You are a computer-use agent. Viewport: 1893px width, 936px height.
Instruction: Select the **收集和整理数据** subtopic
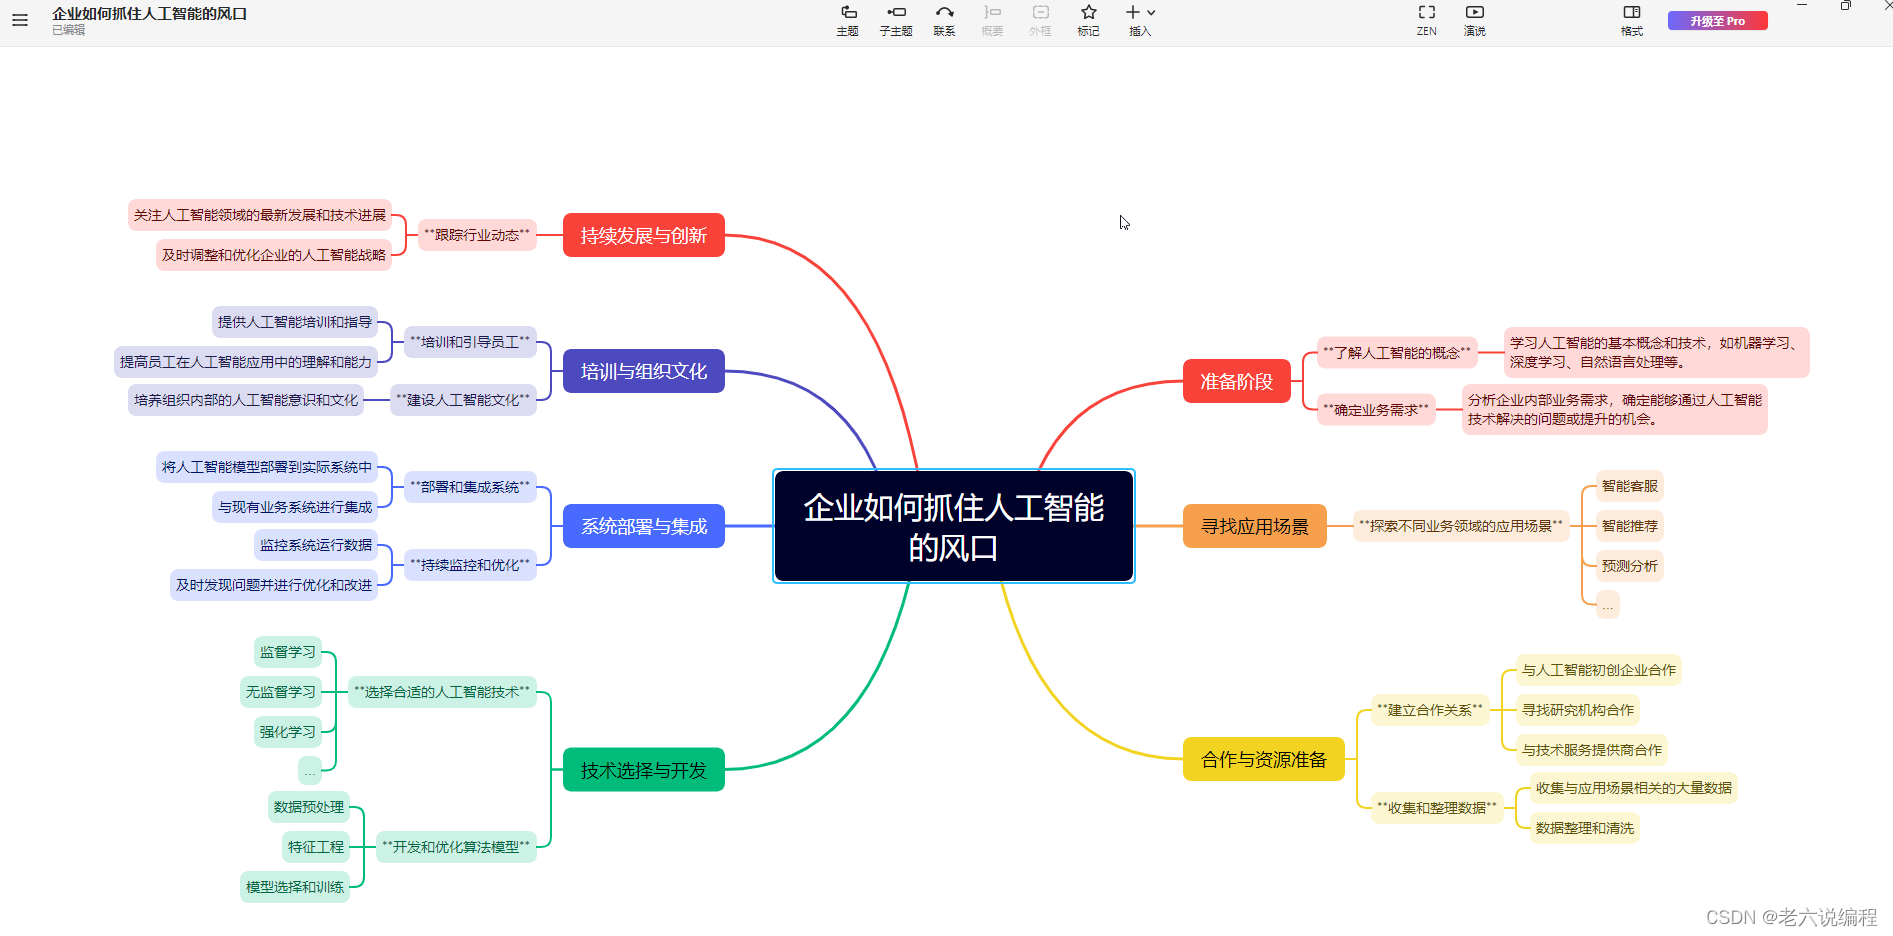pyautogui.click(x=1437, y=808)
